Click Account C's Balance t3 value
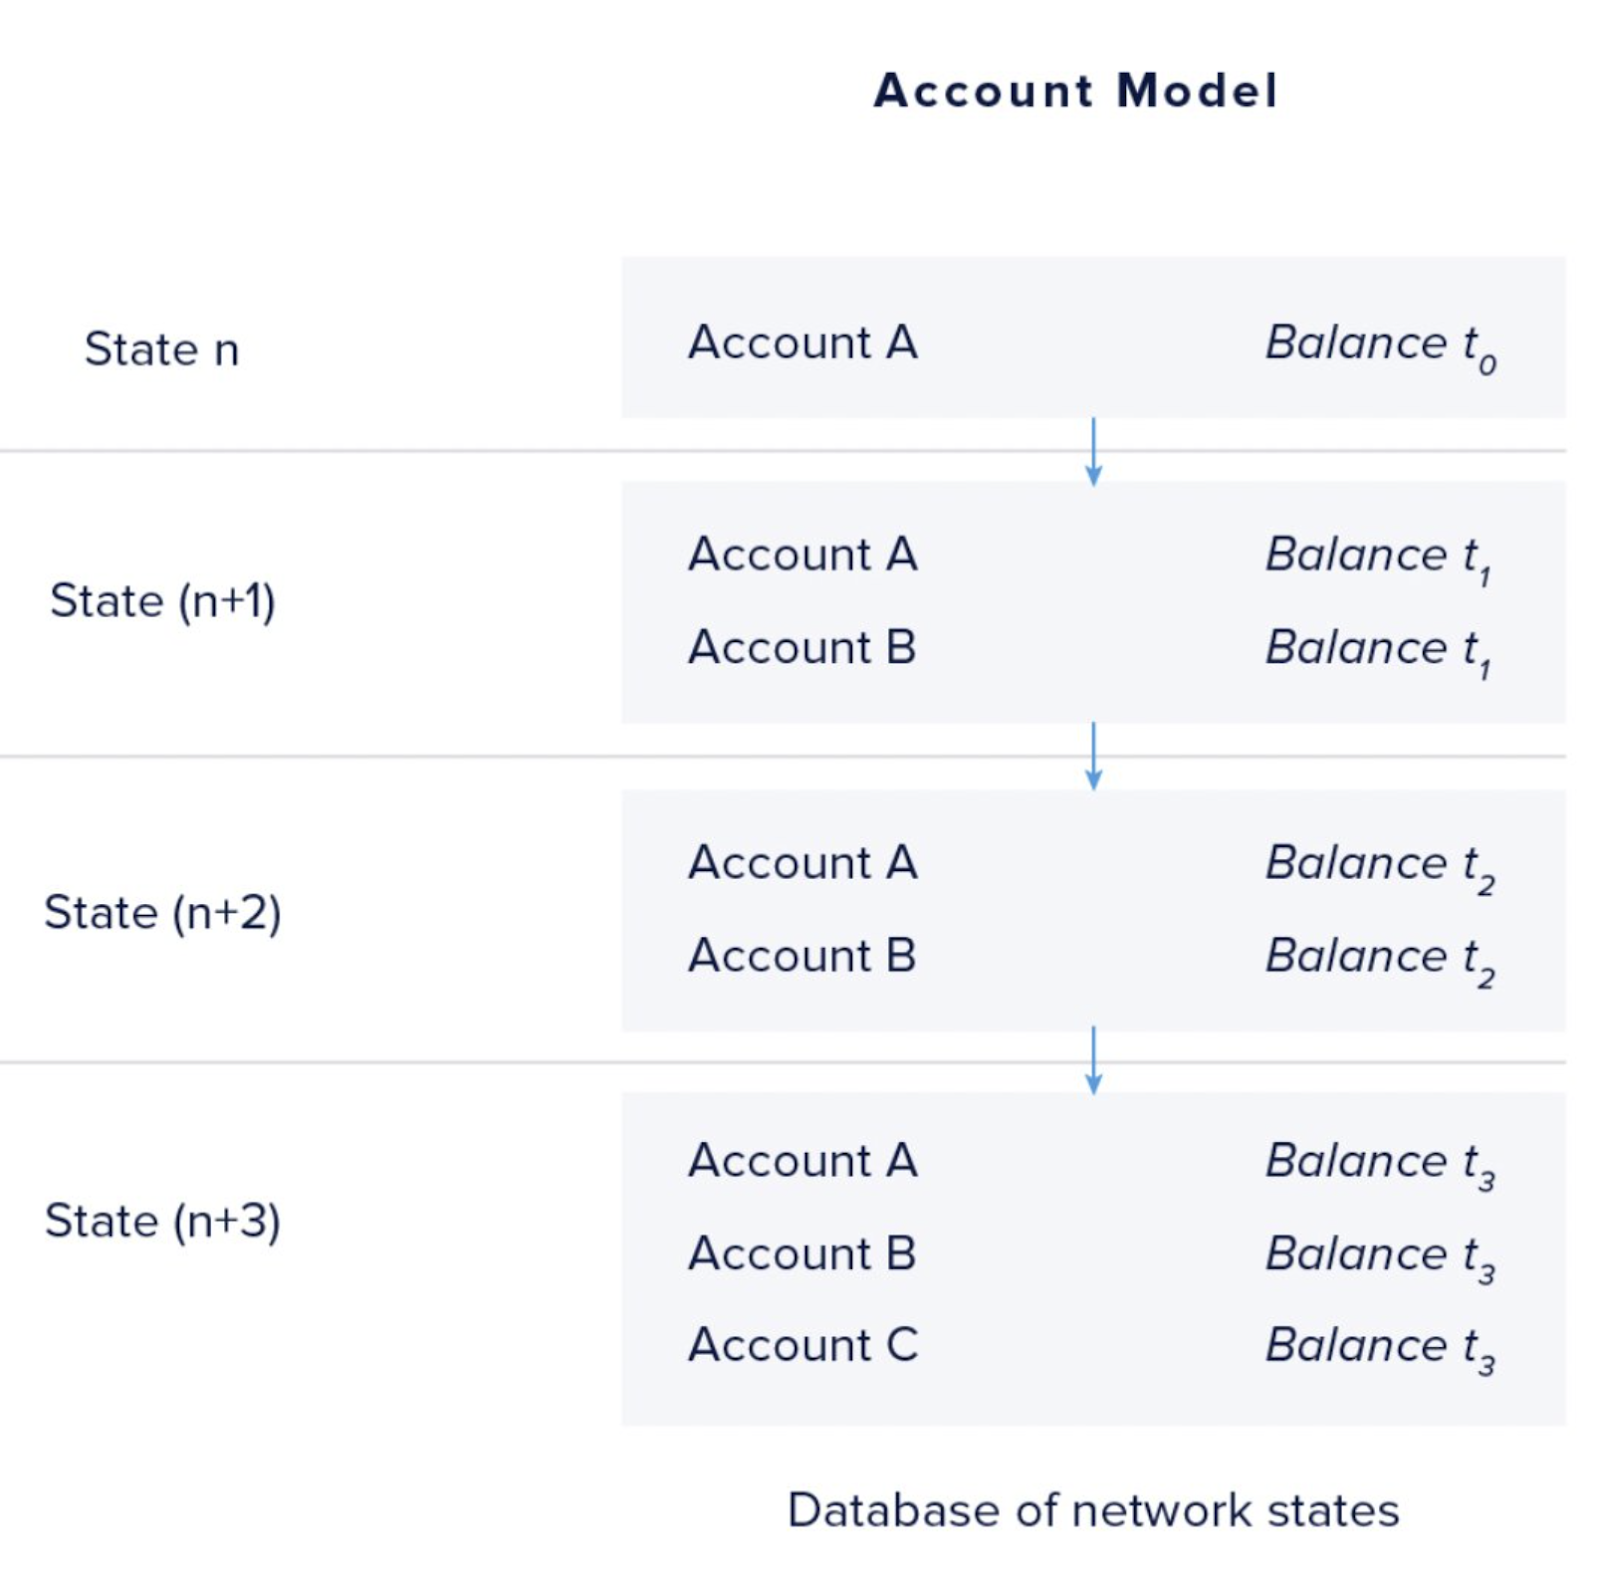 [x=1380, y=1348]
